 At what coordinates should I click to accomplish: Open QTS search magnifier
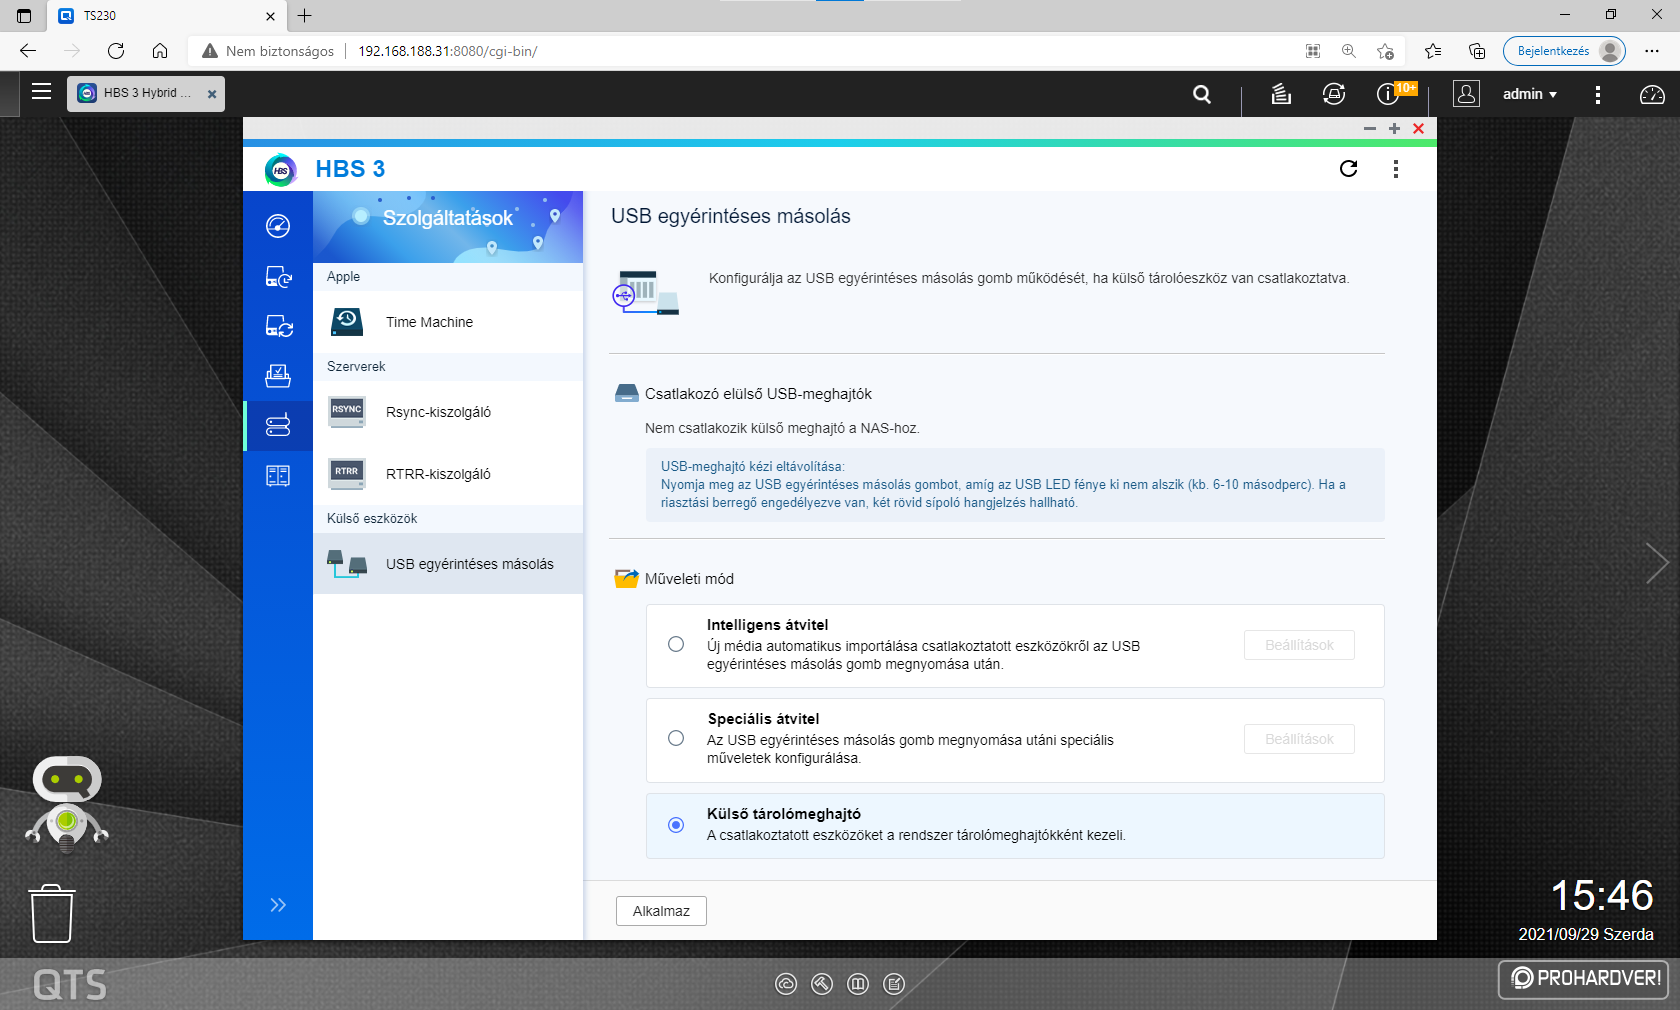1202,94
